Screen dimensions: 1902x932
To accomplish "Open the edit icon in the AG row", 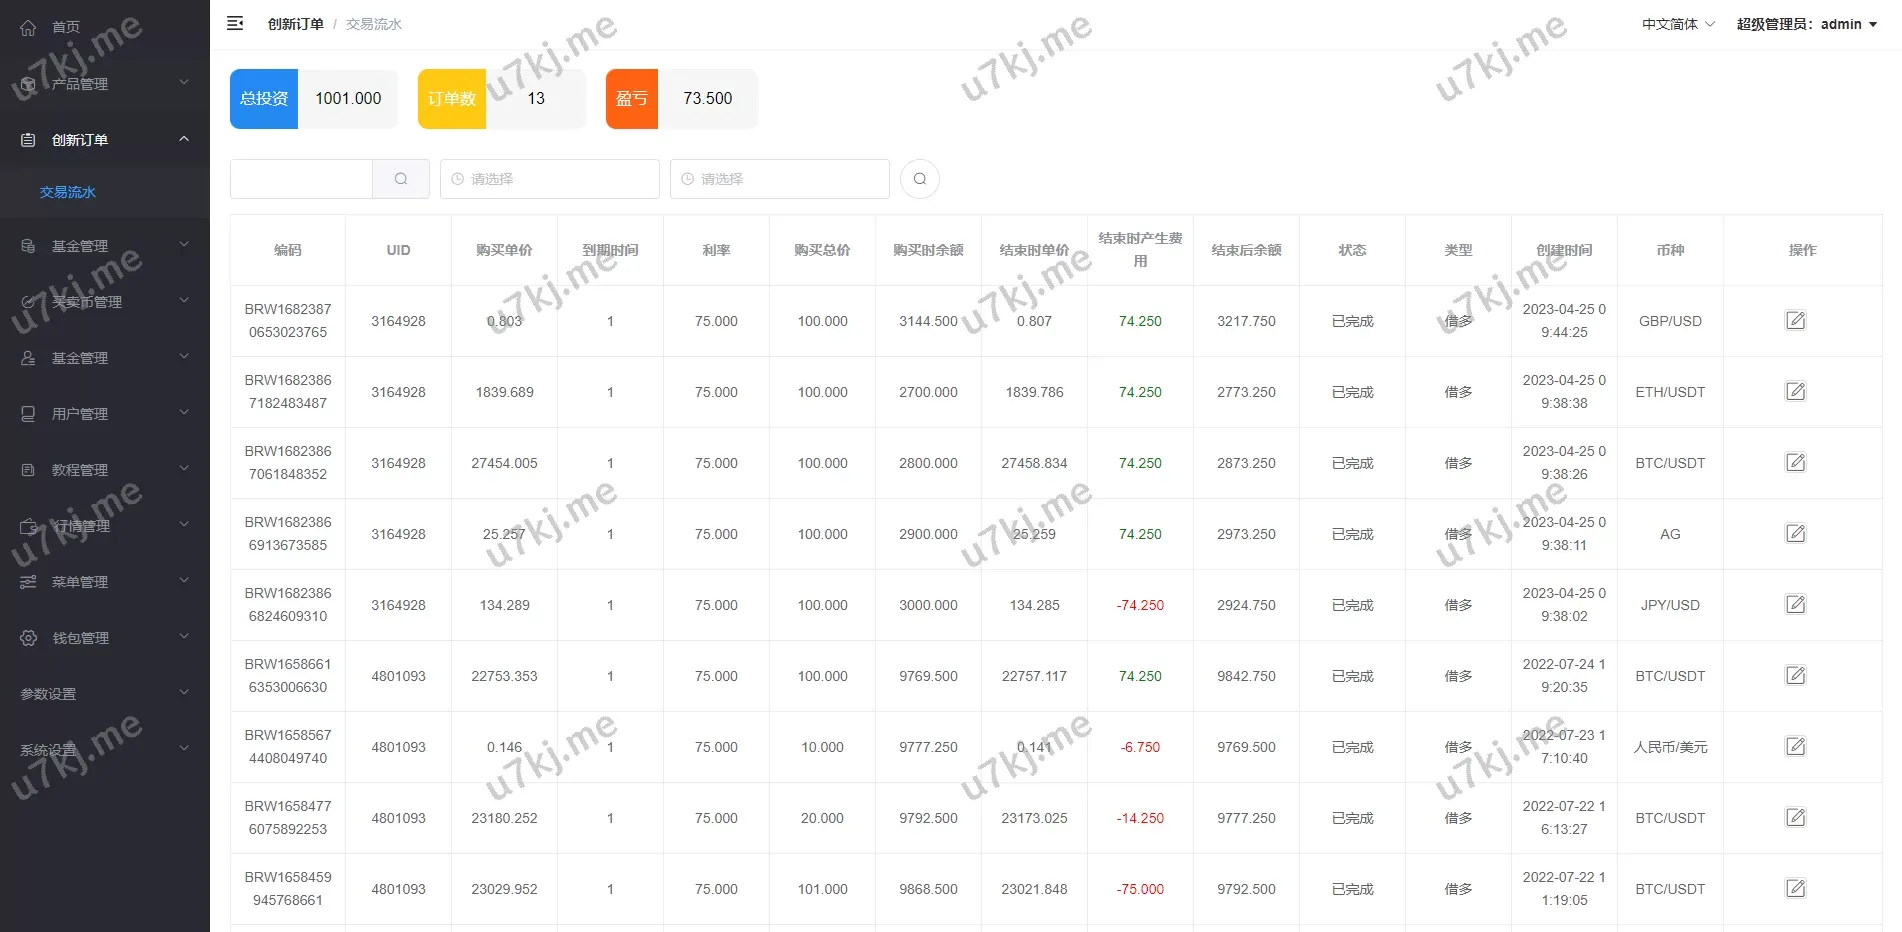I will pyautogui.click(x=1795, y=534).
